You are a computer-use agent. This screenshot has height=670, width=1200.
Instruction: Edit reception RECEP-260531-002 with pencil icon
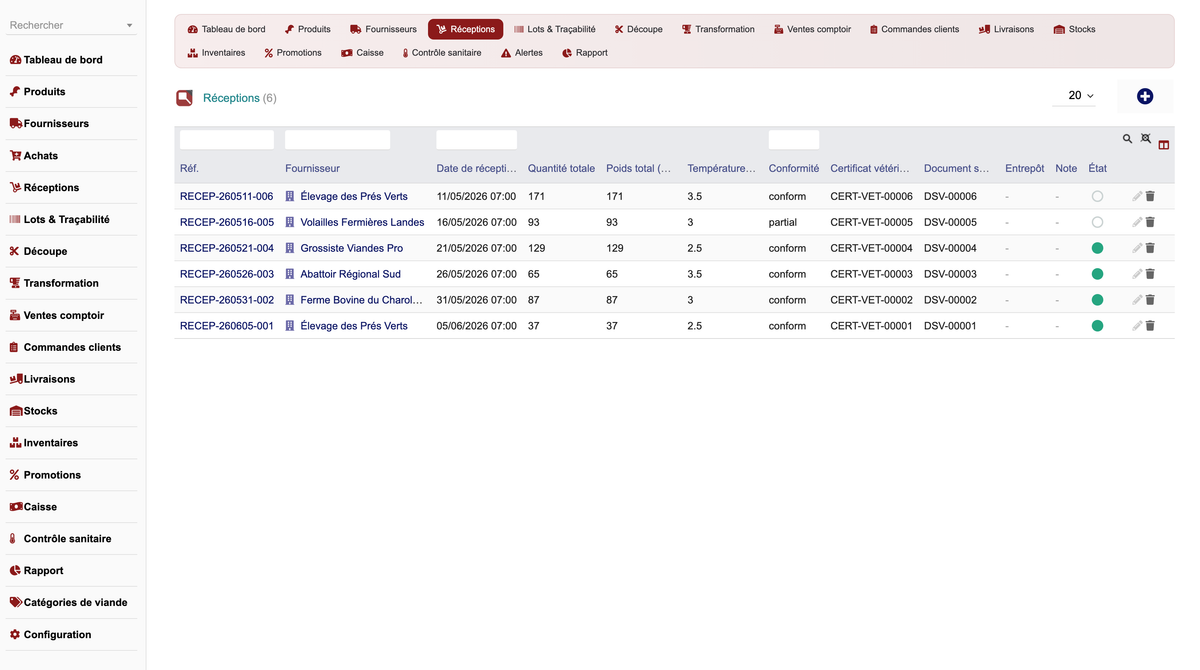coord(1137,300)
